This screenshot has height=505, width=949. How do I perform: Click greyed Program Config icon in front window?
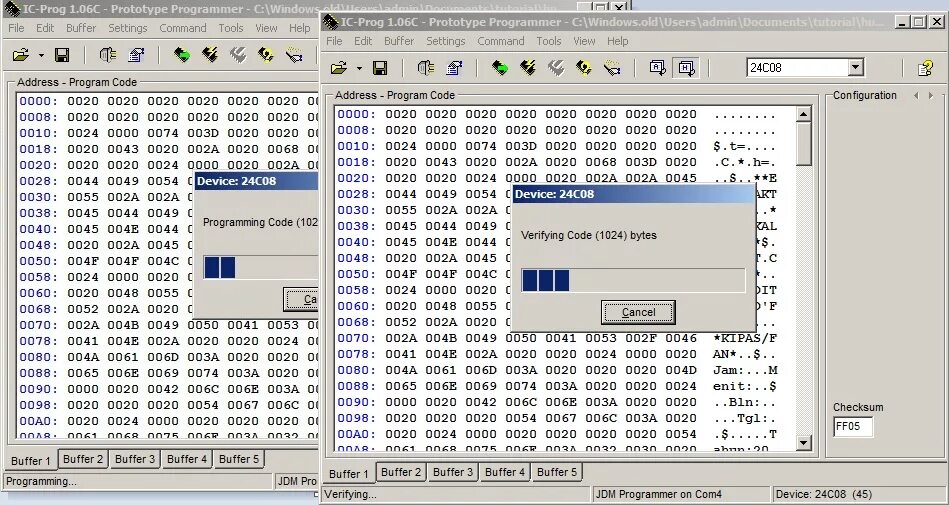tap(556, 68)
